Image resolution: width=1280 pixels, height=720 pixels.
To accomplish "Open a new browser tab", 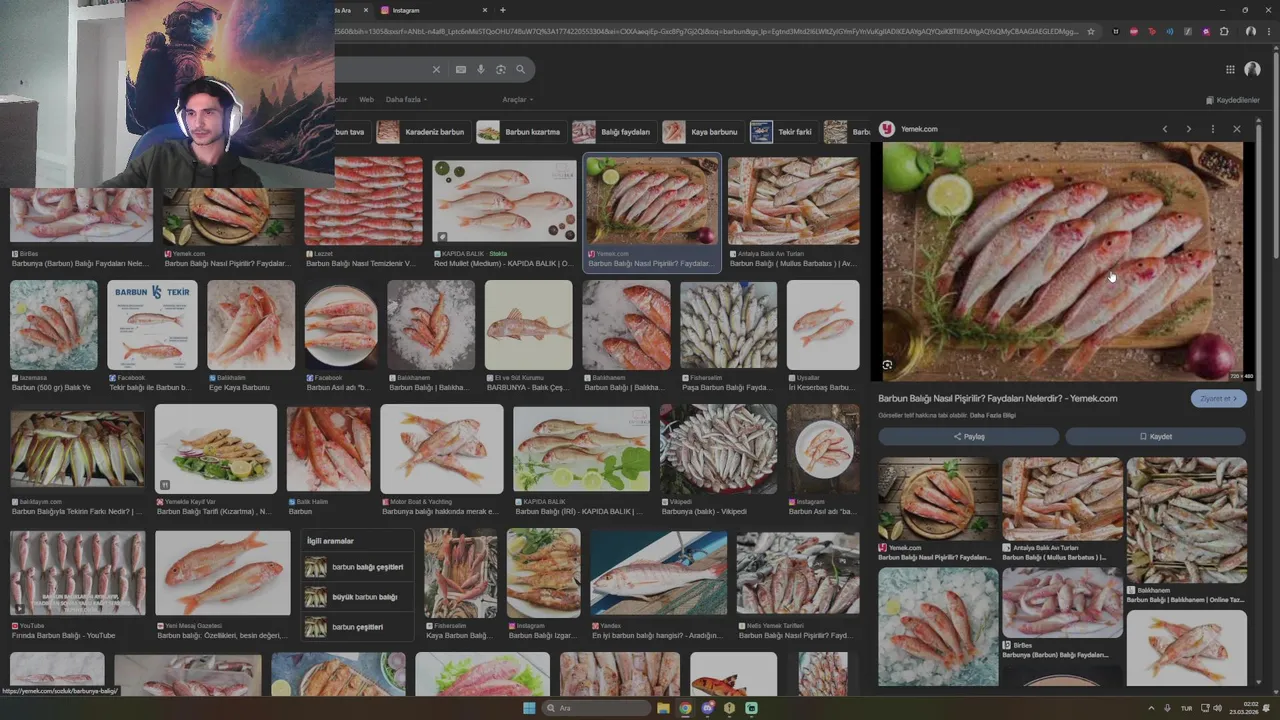I will 502,10.
